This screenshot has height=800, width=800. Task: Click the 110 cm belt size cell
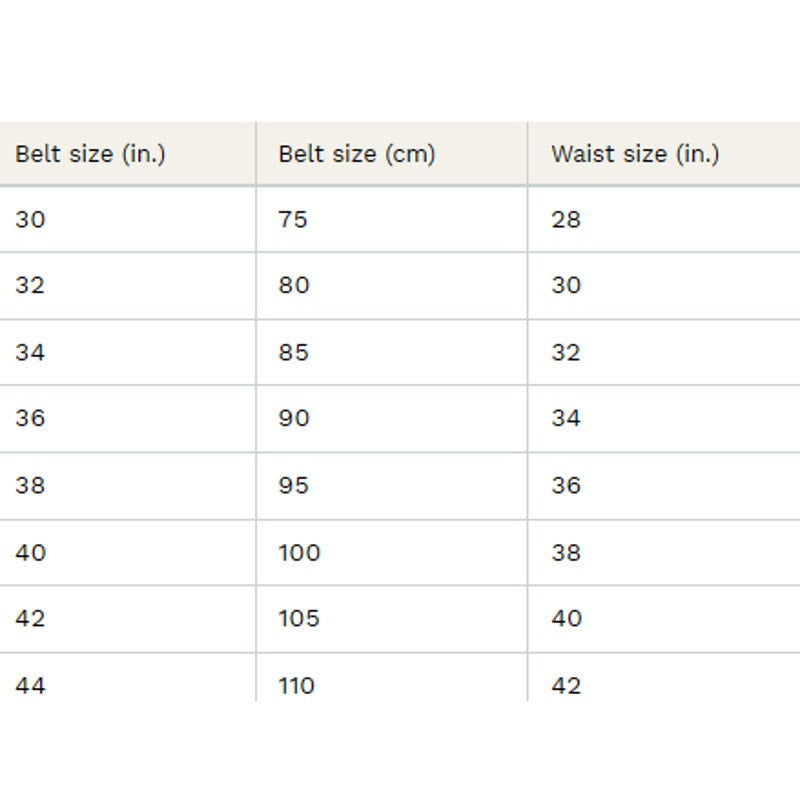(297, 684)
